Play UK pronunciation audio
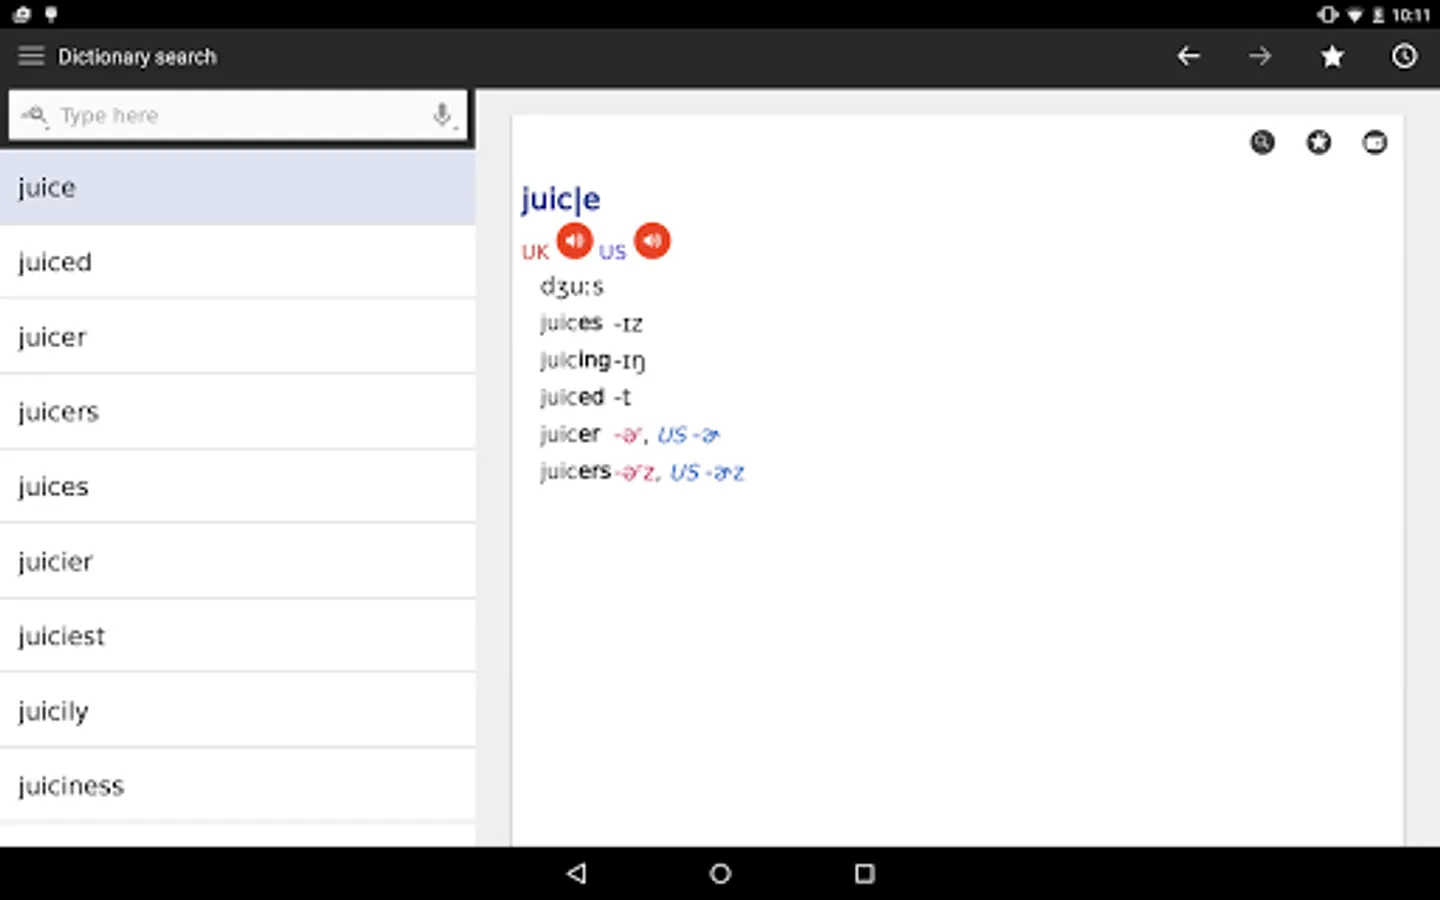The height and width of the screenshot is (900, 1440). pos(574,240)
